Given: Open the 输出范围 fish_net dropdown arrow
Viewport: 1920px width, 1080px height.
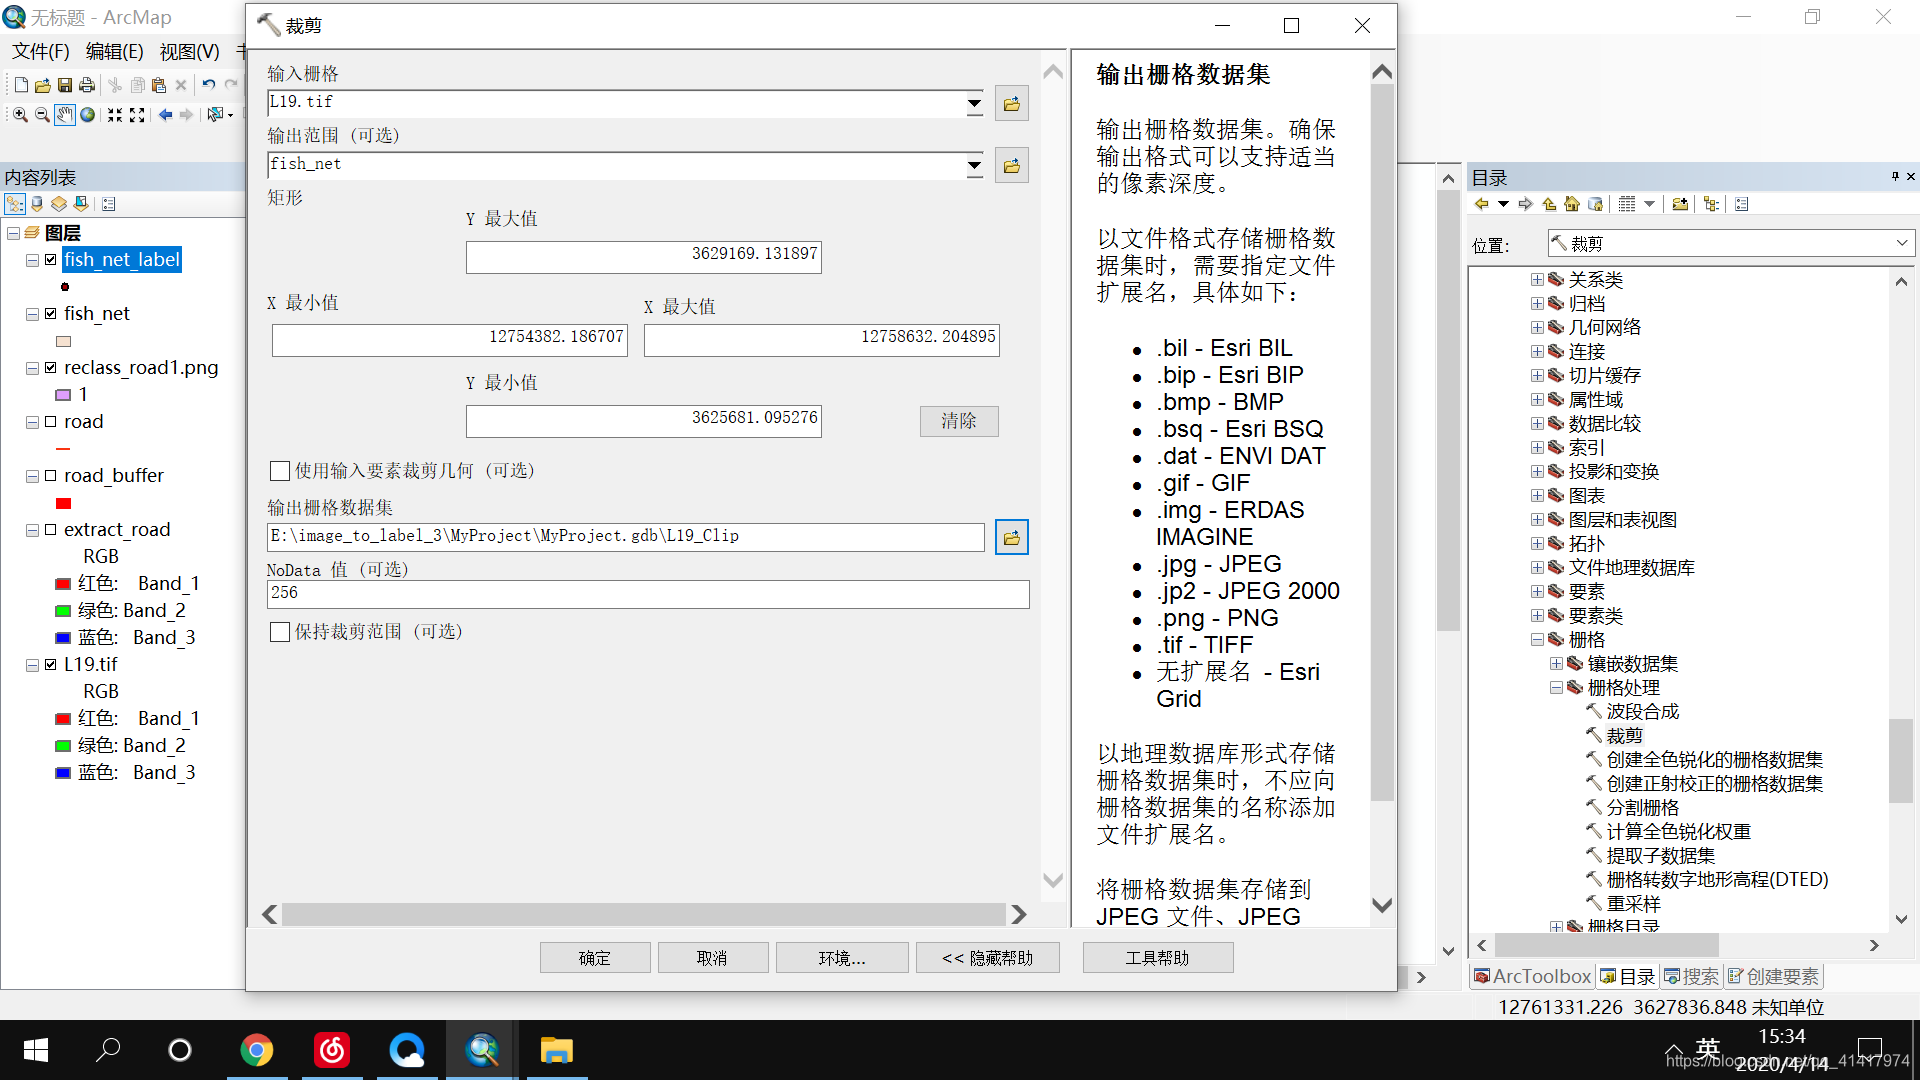Looking at the screenshot, I should point(974,165).
